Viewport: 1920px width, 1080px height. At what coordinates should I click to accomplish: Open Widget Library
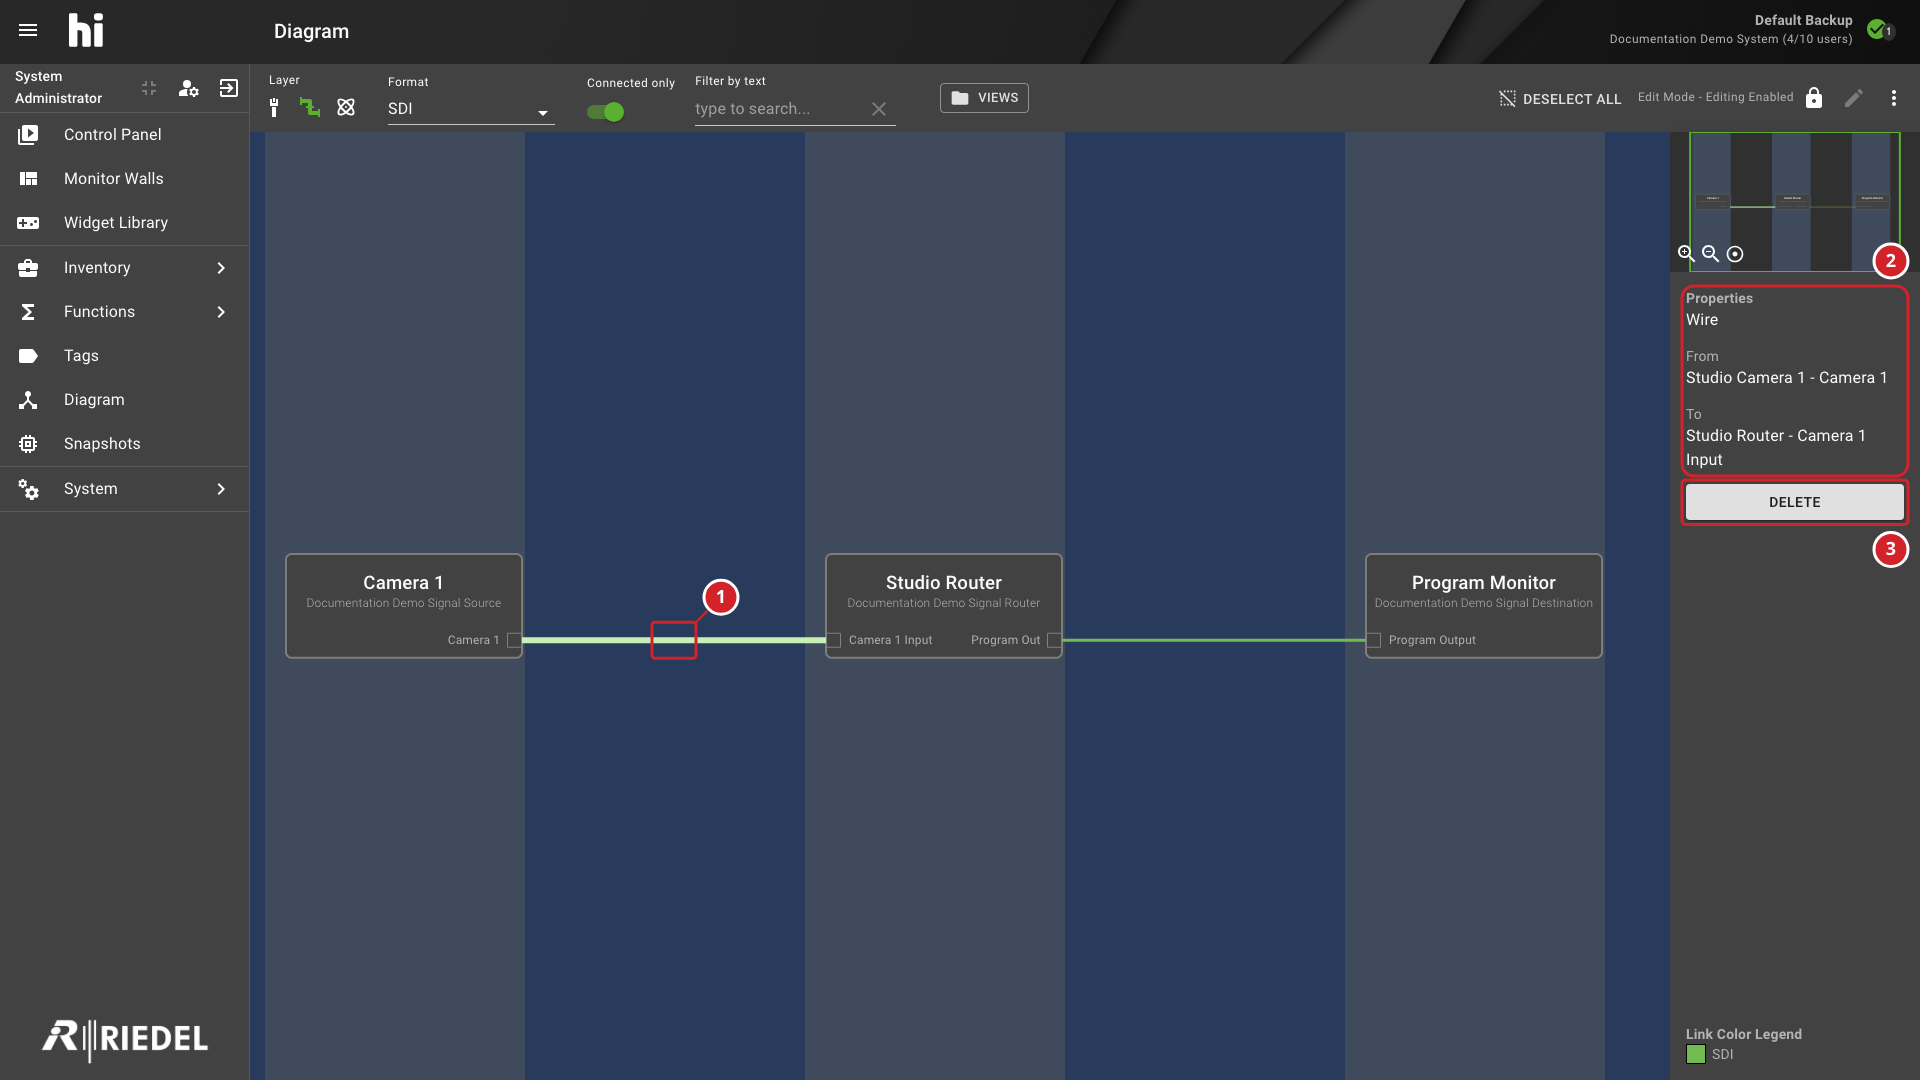(x=125, y=223)
